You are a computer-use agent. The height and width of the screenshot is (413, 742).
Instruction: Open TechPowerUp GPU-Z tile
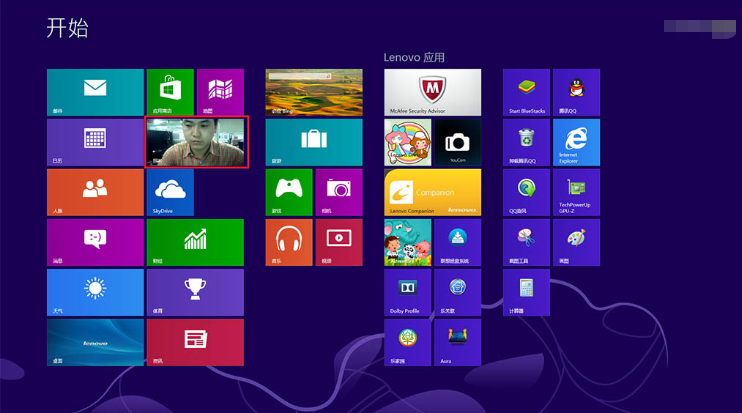pos(576,192)
